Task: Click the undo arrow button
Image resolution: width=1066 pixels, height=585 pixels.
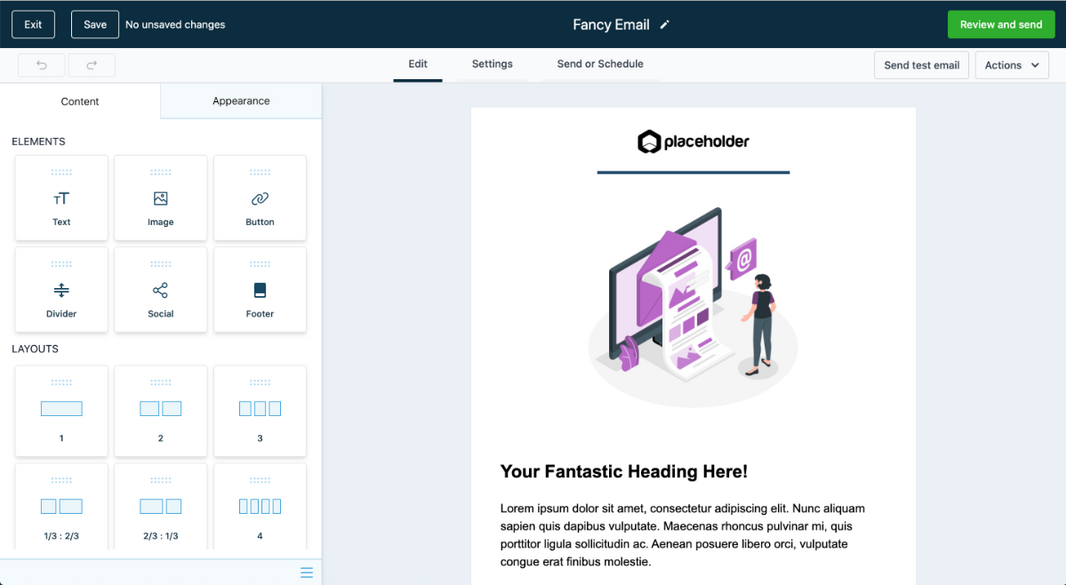Action: tap(42, 65)
